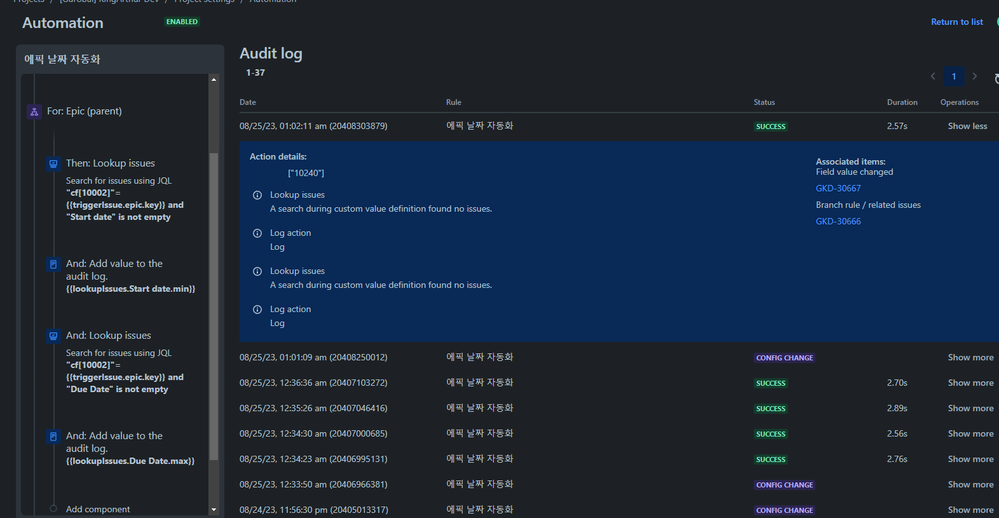Open the And: Lookup issues component icon
Viewport: 999px width, 518px height.
(x=54, y=336)
